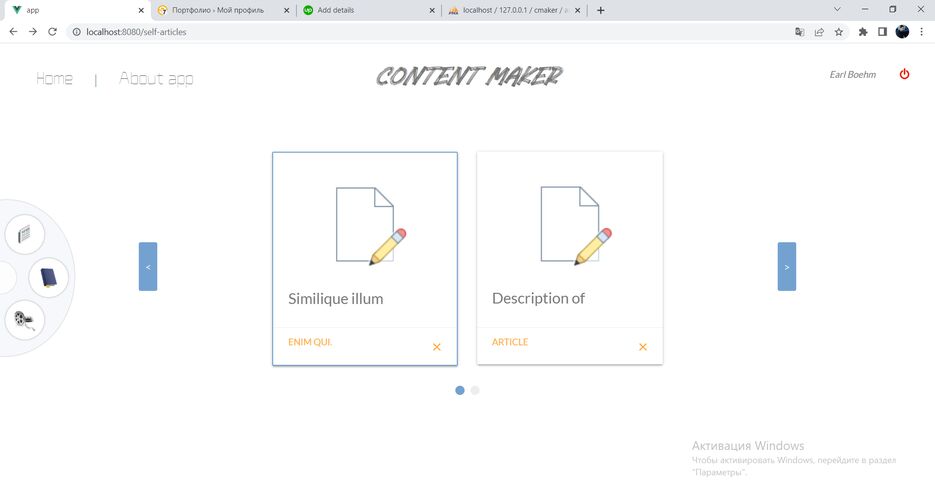Viewport: 935px width, 501px height.
Task: Switch to the Add details browser tab
Action: click(x=370, y=10)
